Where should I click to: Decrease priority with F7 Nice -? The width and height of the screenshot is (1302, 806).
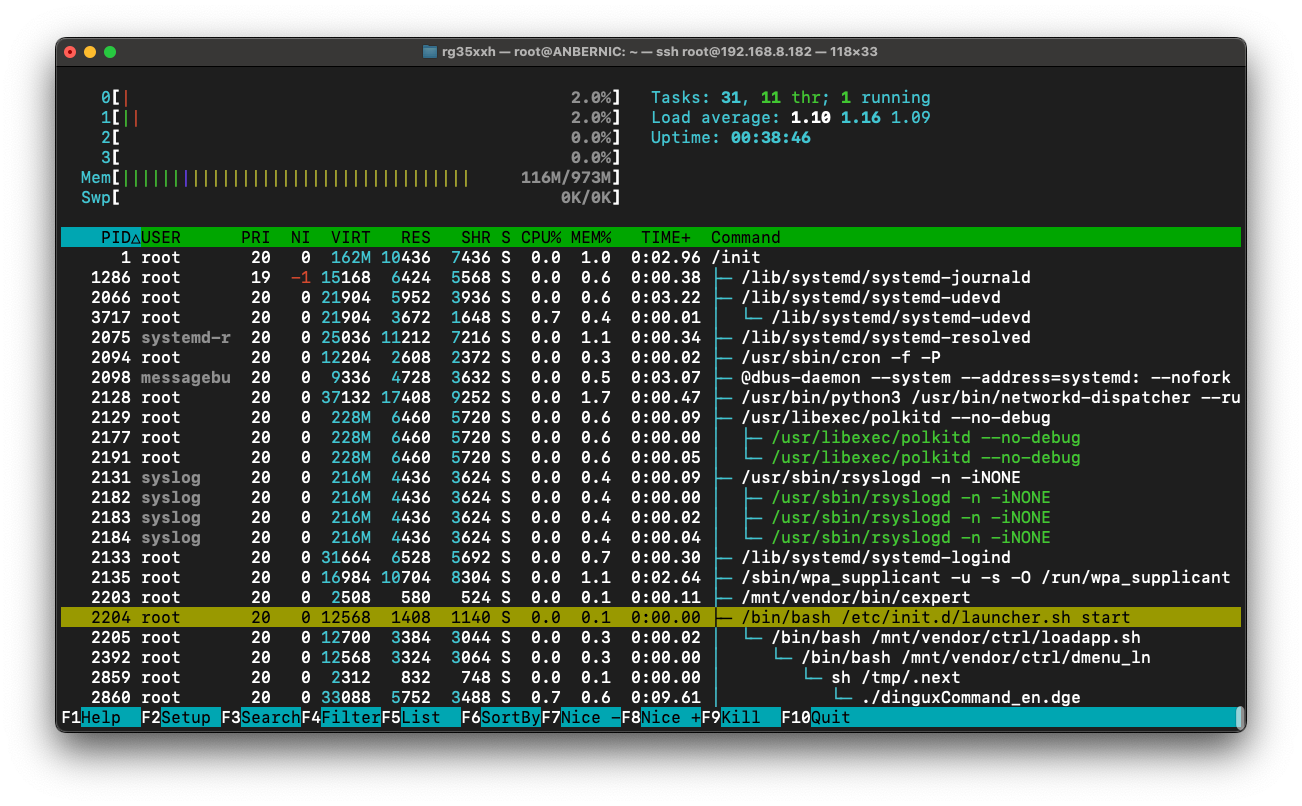click(x=581, y=717)
